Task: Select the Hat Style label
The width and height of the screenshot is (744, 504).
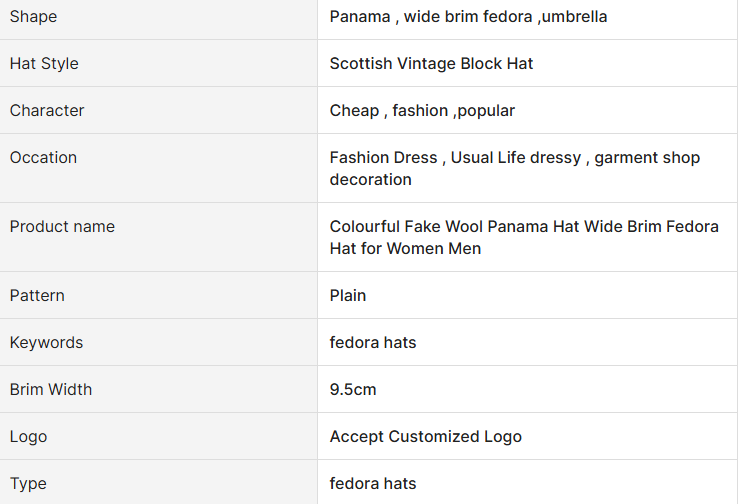Action: point(44,63)
